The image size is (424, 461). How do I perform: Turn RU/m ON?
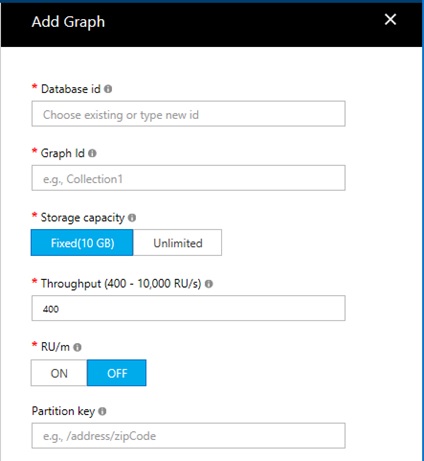[x=59, y=373]
